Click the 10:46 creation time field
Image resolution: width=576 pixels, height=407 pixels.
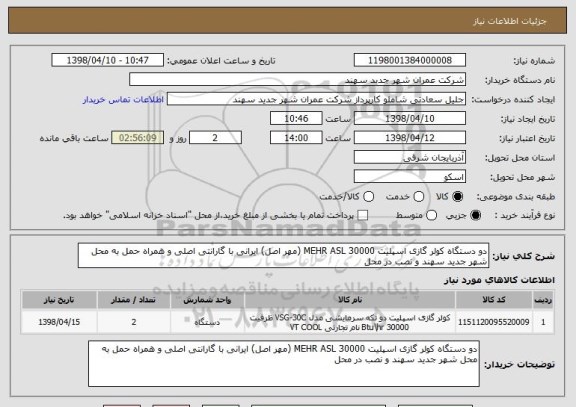[x=296, y=118]
